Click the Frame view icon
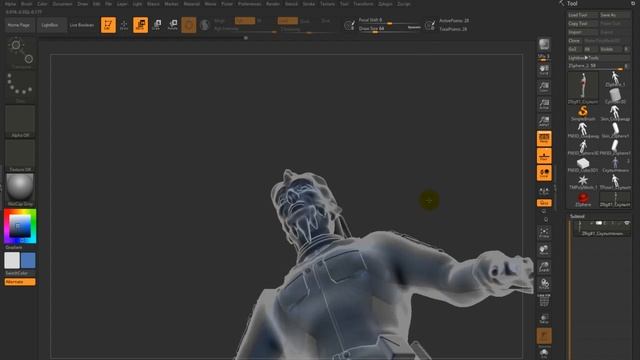 click(x=544, y=233)
